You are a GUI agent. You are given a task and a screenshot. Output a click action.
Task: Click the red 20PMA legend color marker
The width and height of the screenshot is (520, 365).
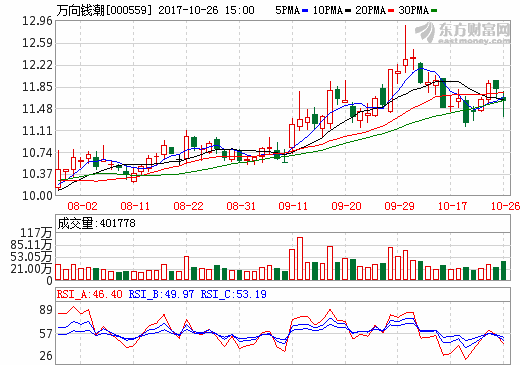point(391,11)
